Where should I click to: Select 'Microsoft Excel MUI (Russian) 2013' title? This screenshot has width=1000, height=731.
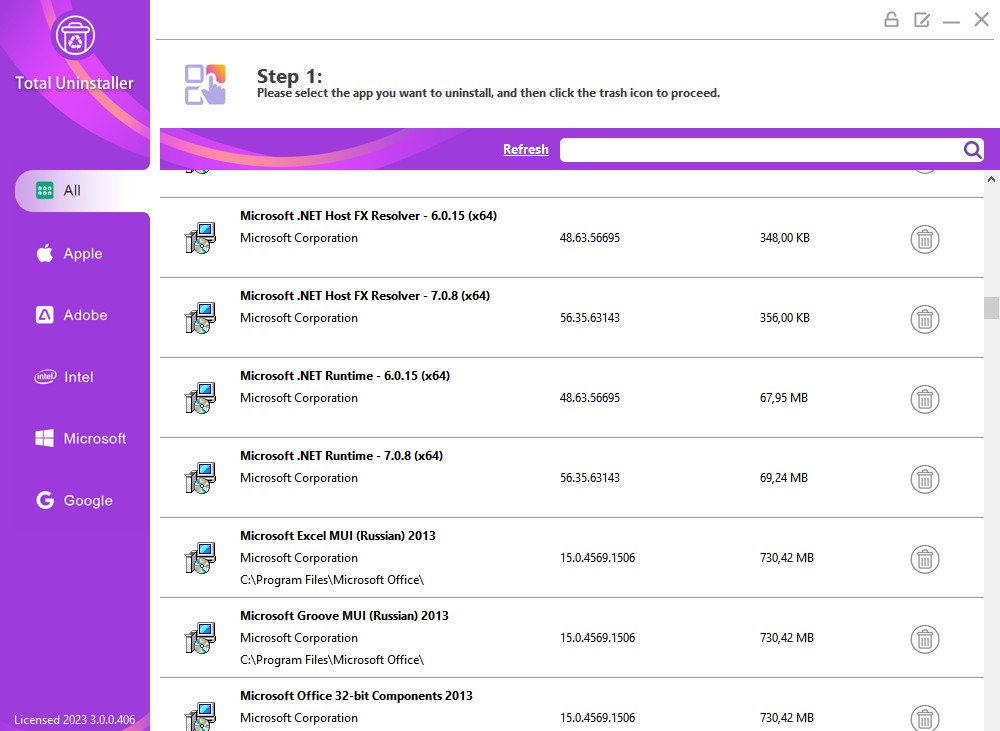coord(338,536)
